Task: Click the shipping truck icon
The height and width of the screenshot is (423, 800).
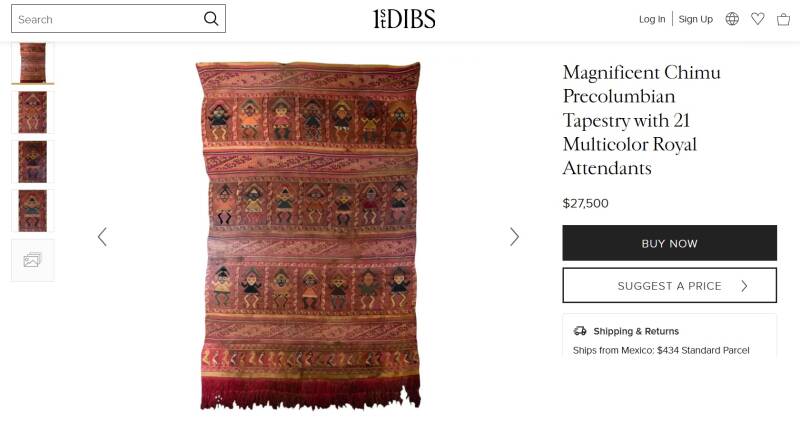Action: coord(580,331)
